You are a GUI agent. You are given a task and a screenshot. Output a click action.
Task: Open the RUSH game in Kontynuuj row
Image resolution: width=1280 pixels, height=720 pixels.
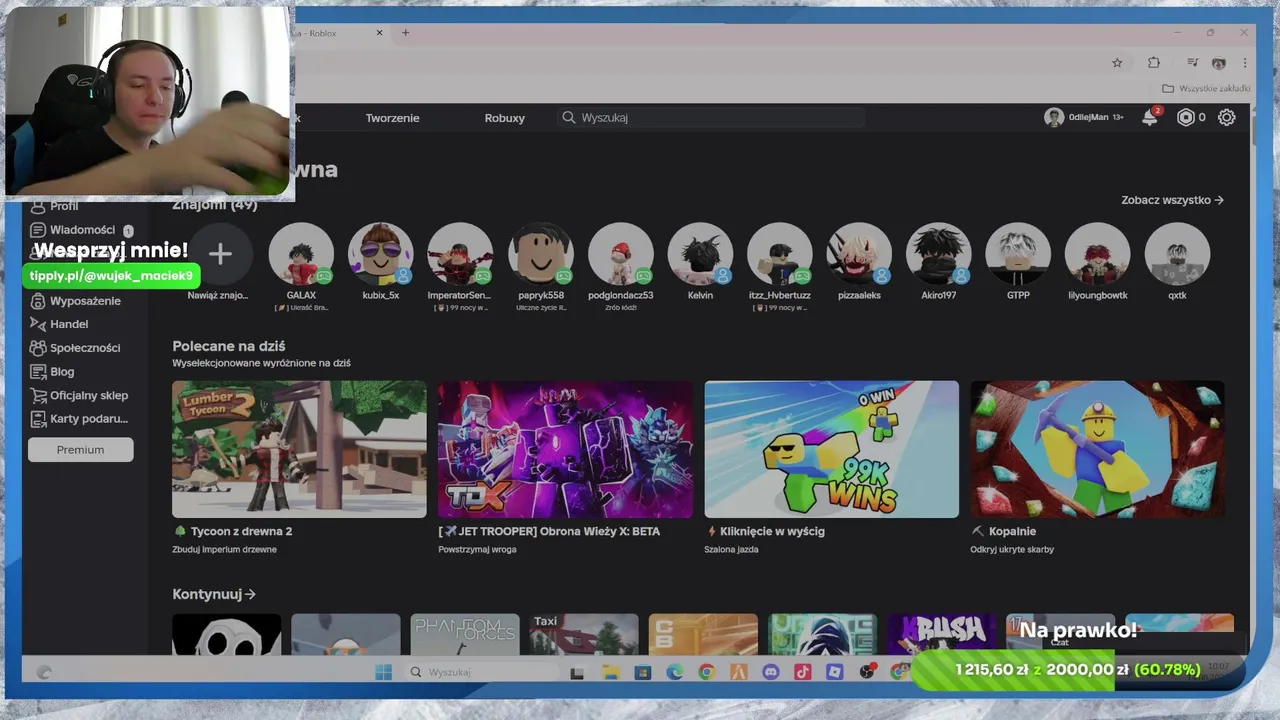(942, 634)
